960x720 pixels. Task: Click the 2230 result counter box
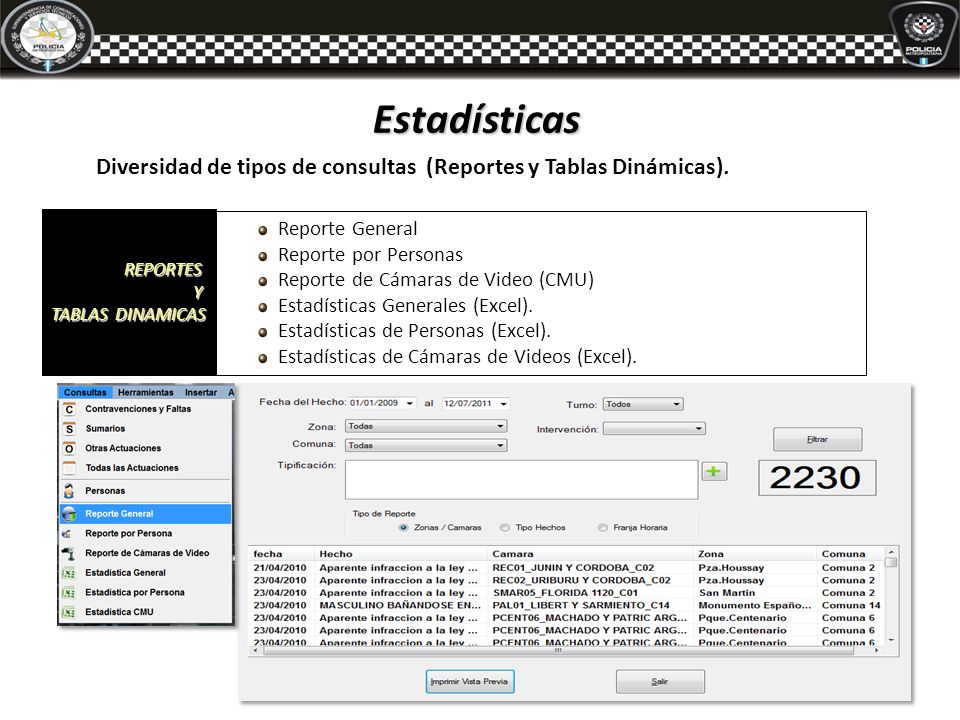coord(817,478)
